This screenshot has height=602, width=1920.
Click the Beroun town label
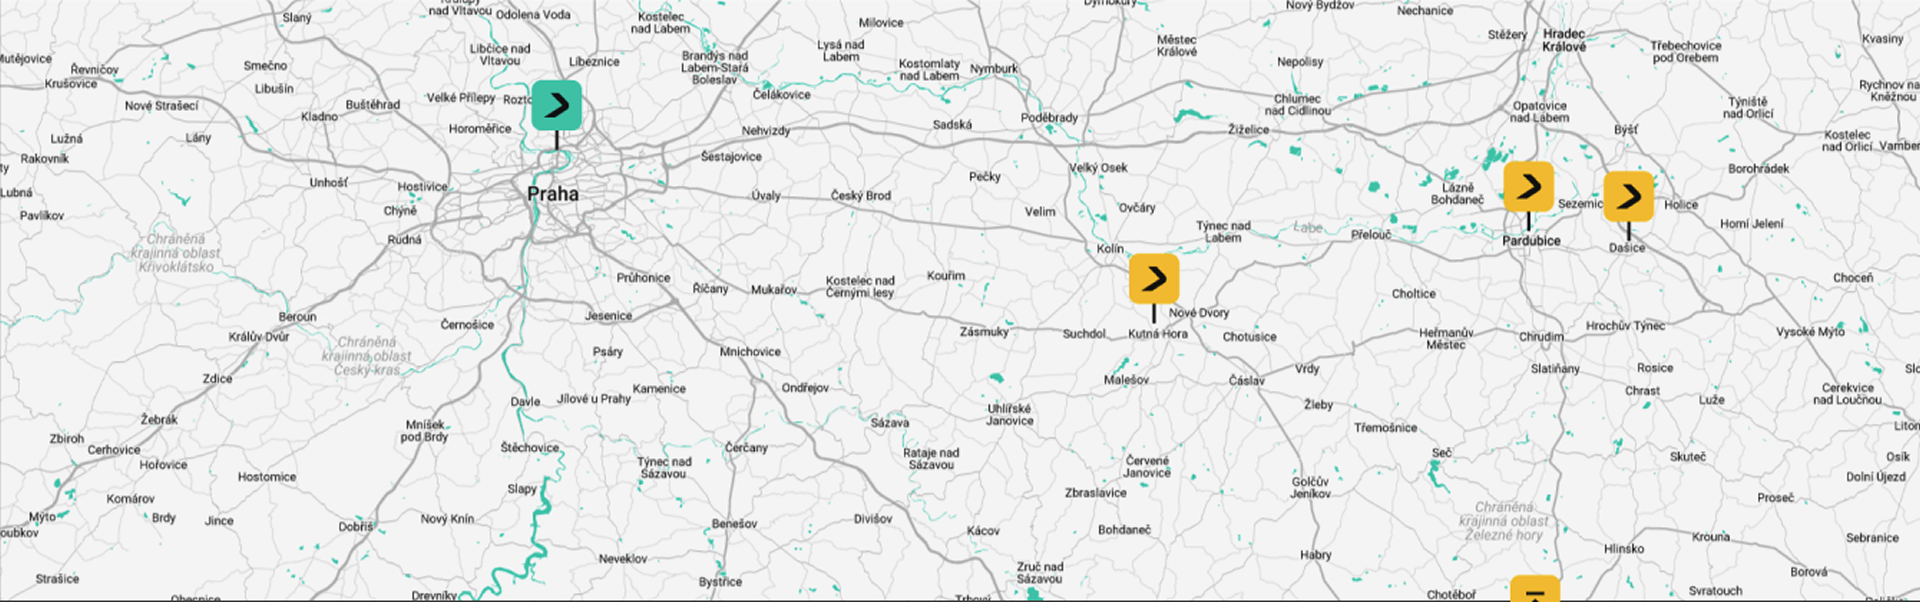click(x=297, y=317)
